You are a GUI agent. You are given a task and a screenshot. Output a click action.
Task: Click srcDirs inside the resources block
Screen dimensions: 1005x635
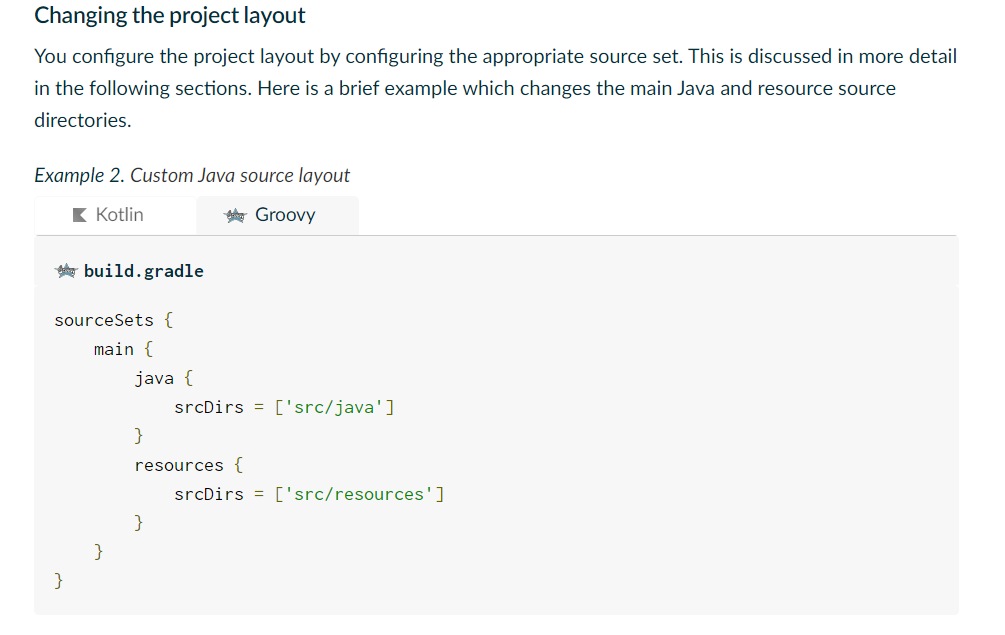[x=209, y=494]
